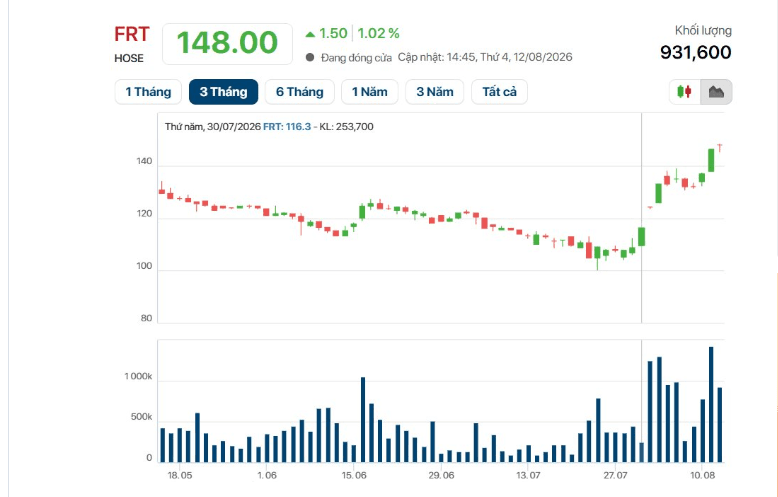This screenshot has width=778, height=497.
Task: Click the 15.06 date axis label
Action: pyautogui.click(x=354, y=475)
